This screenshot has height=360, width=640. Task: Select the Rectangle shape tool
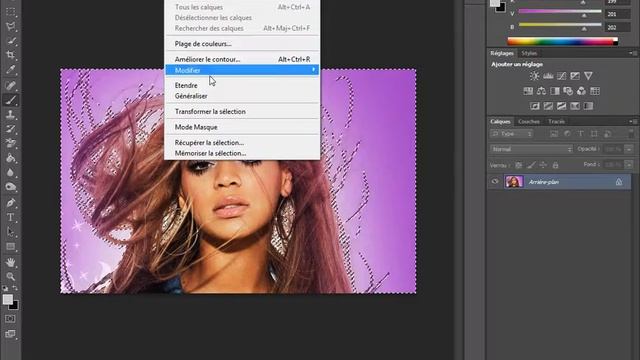point(11,247)
